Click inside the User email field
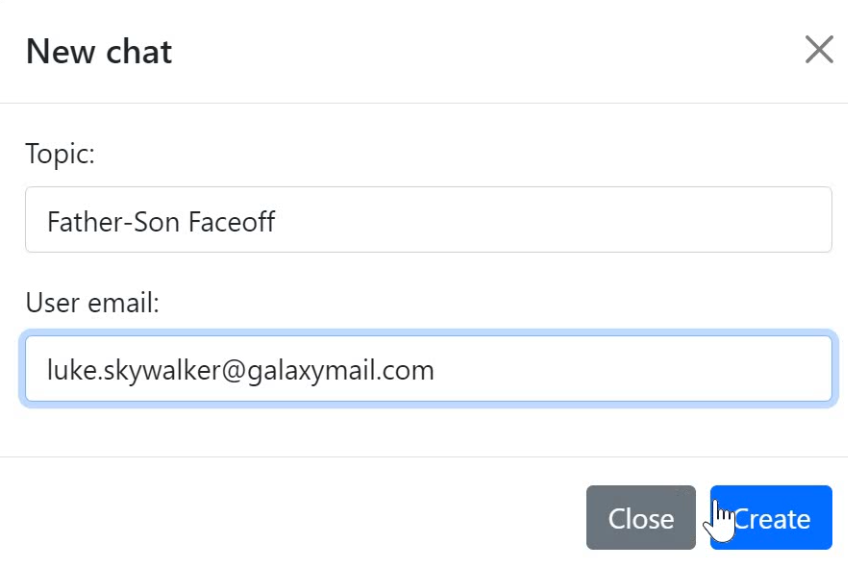This screenshot has height=571, width=848. (428, 370)
